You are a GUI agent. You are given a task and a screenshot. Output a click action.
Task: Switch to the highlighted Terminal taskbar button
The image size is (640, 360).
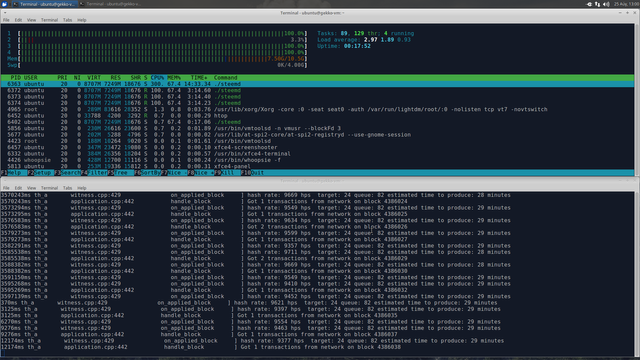click(x=44, y=4)
